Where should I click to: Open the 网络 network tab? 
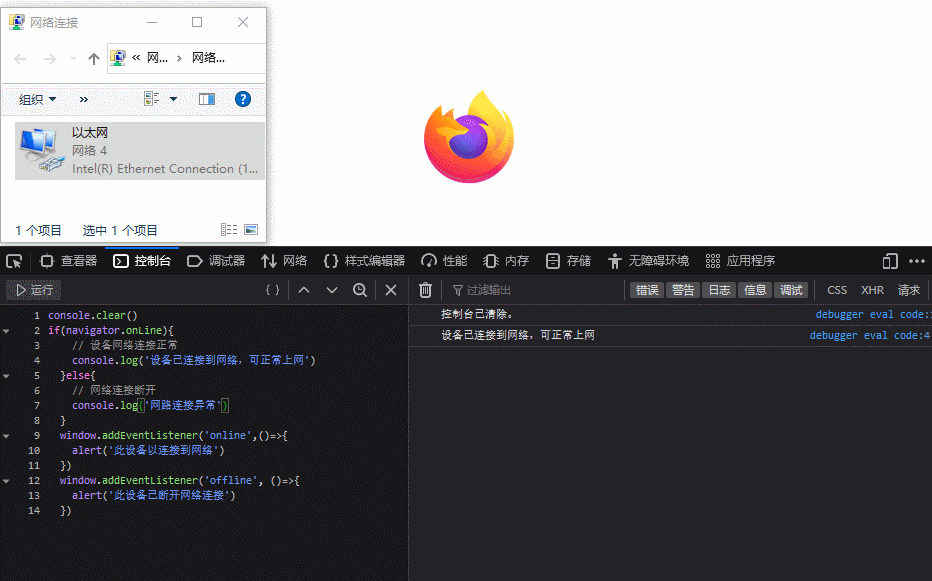point(284,261)
